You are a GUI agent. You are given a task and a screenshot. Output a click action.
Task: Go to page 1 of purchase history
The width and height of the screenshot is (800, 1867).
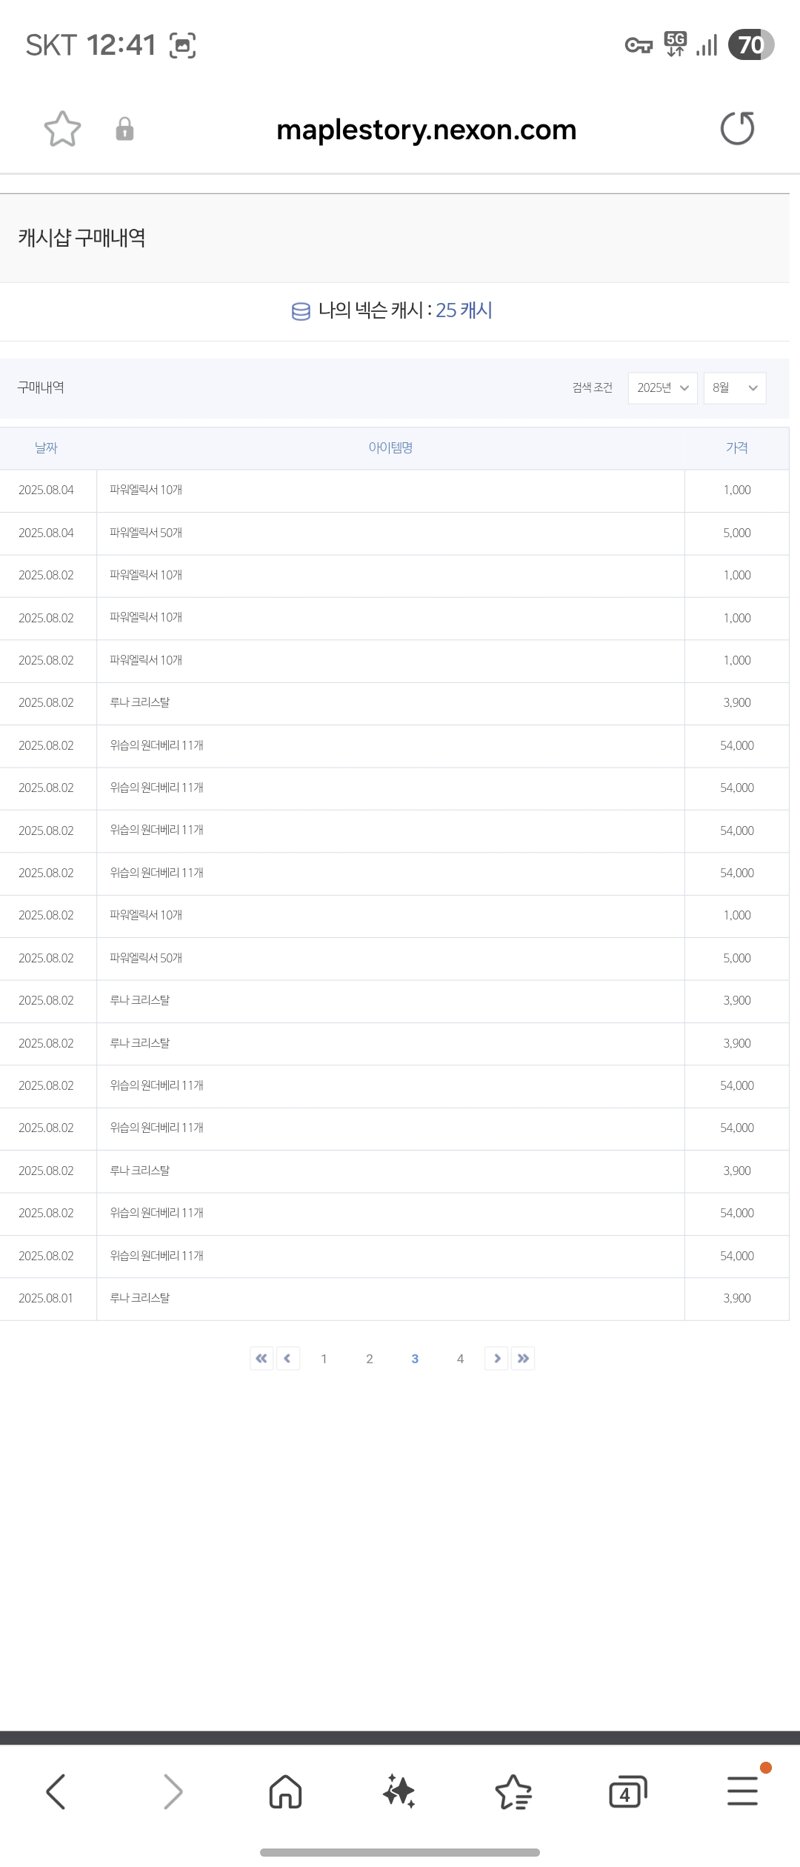[324, 1358]
